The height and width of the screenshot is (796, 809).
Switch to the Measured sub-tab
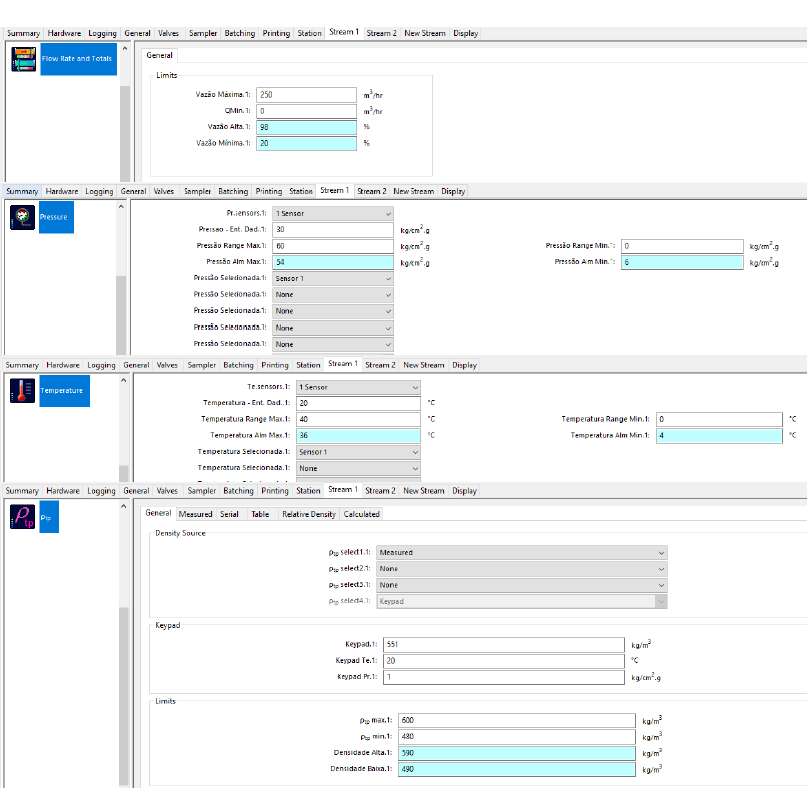[196, 514]
